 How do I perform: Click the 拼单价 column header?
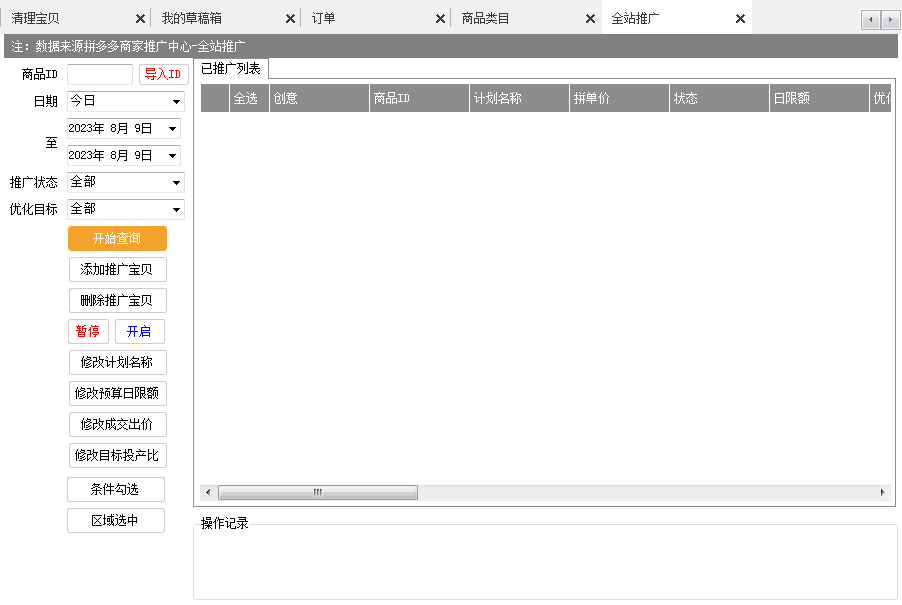[x=620, y=98]
